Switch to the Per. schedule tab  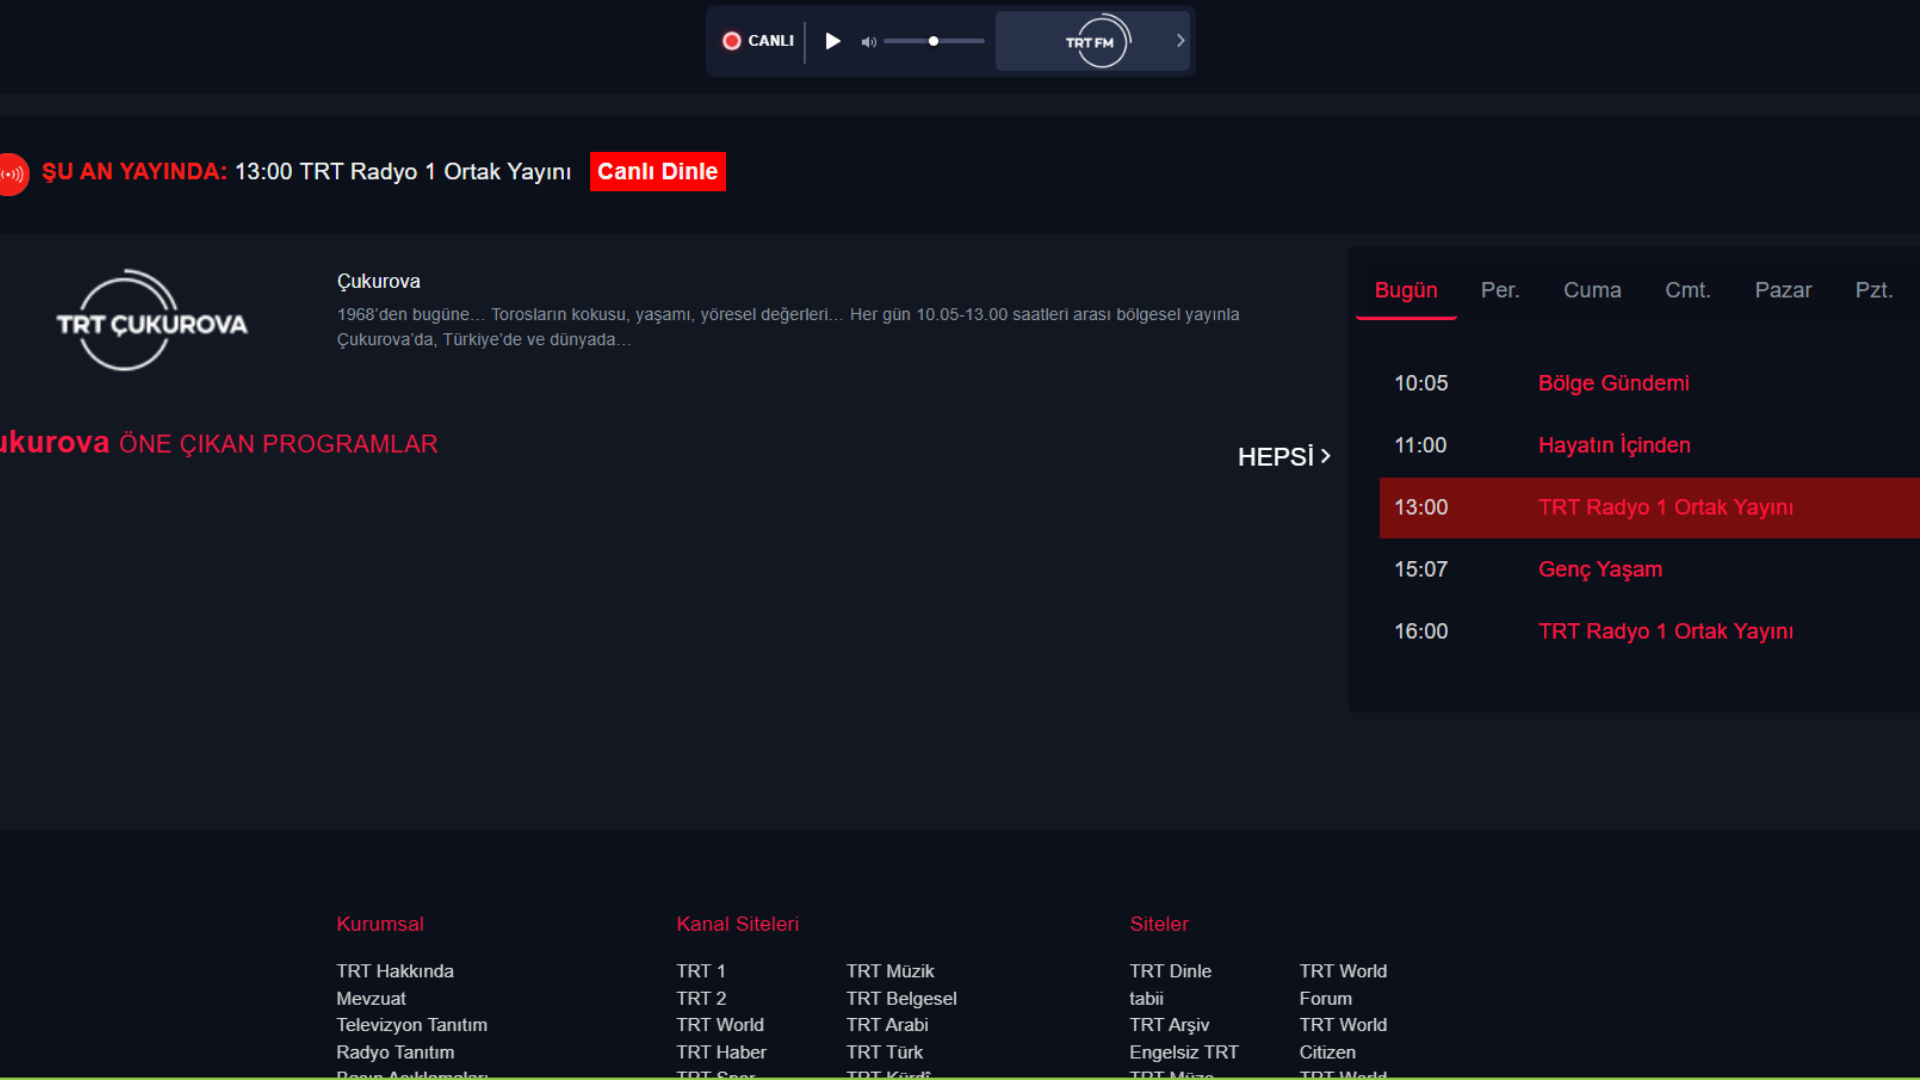click(1500, 290)
